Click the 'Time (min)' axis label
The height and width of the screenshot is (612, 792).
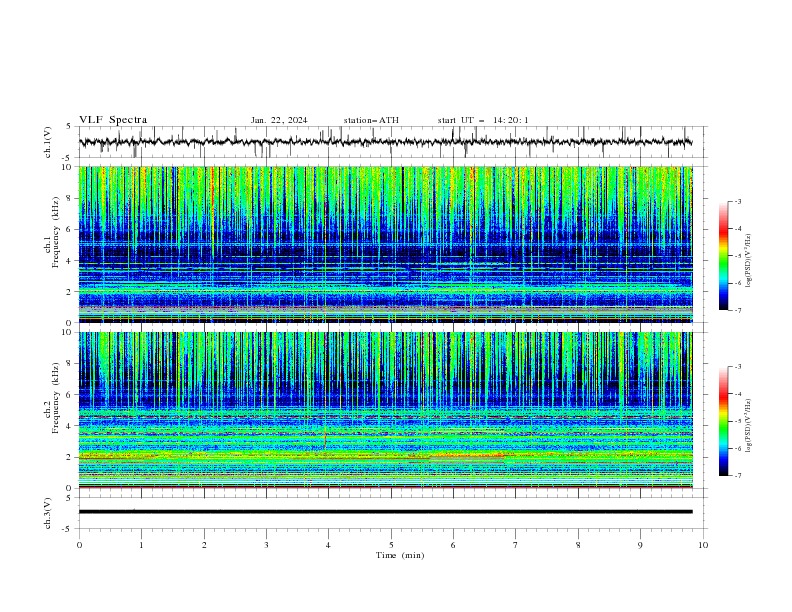[400, 555]
